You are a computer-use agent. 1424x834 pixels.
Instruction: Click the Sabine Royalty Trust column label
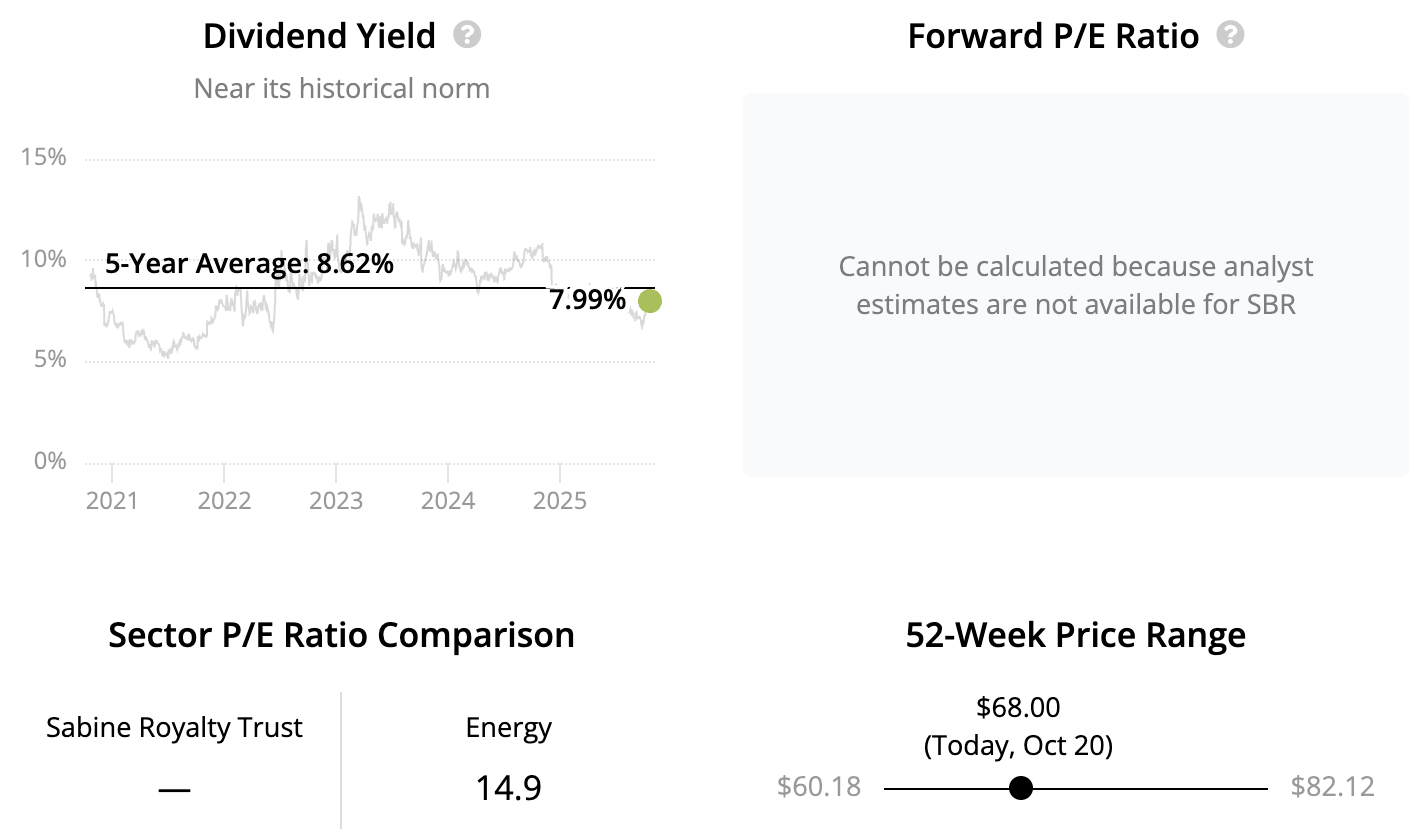coord(174,728)
